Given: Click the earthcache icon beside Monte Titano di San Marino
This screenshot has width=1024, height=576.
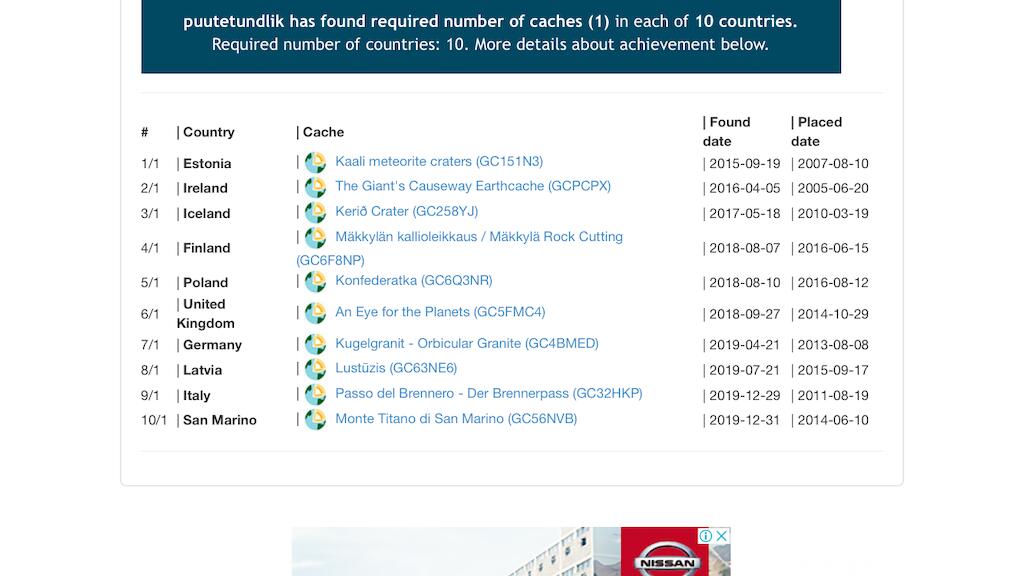Looking at the screenshot, I should (x=315, y=419).
